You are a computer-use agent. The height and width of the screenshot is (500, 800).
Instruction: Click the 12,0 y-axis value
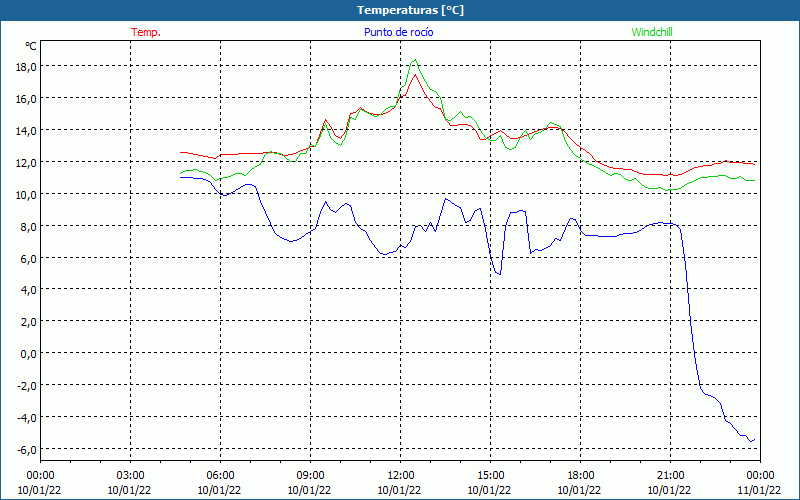(26, 162)
